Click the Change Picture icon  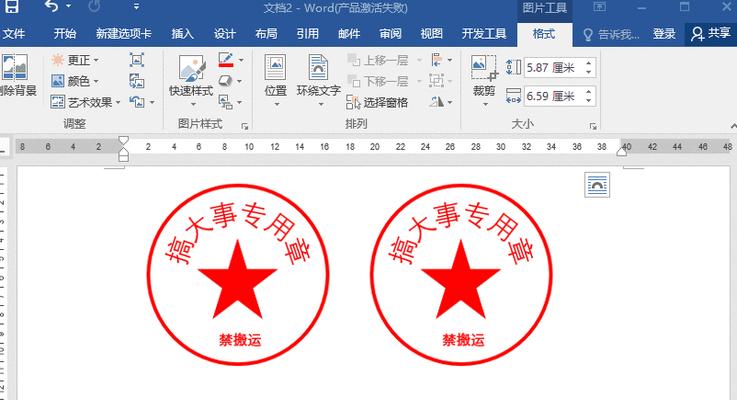coord(137,81)
